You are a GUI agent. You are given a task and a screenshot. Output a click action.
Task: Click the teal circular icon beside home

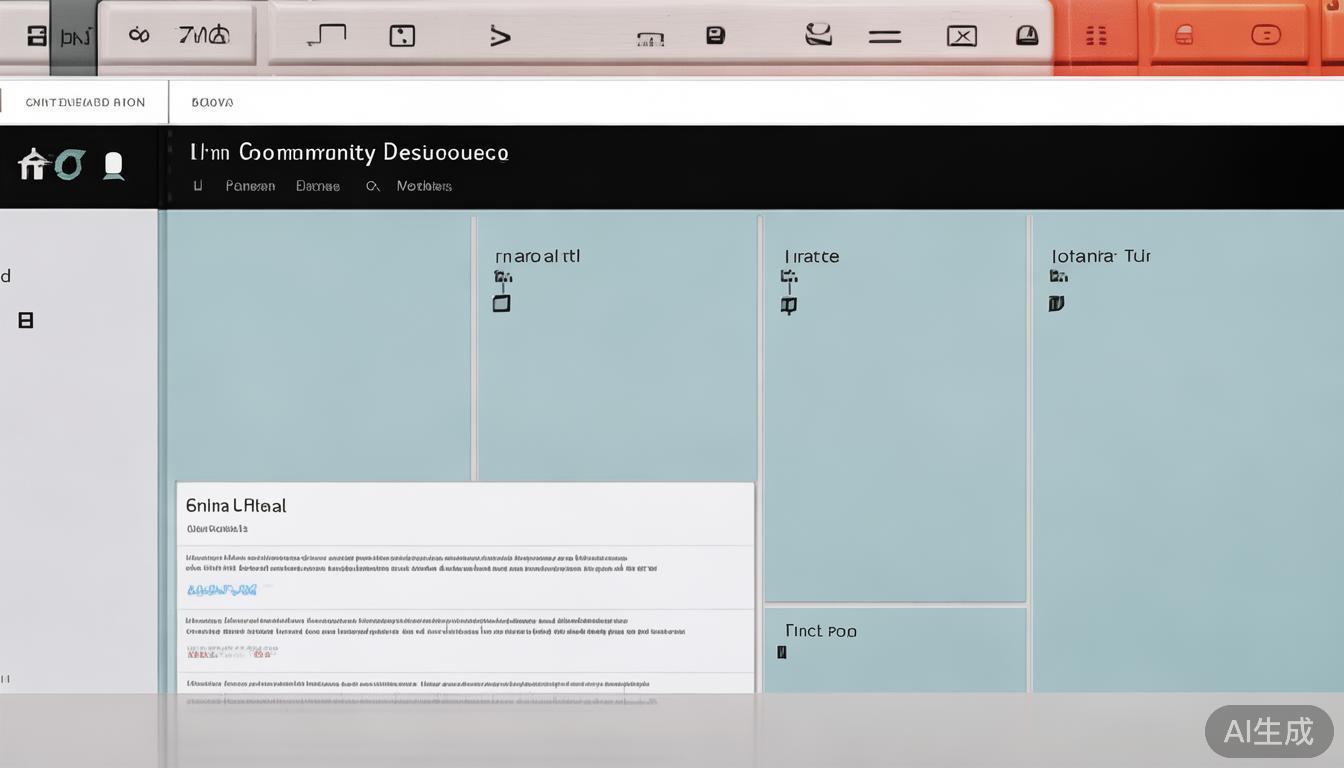69,164
